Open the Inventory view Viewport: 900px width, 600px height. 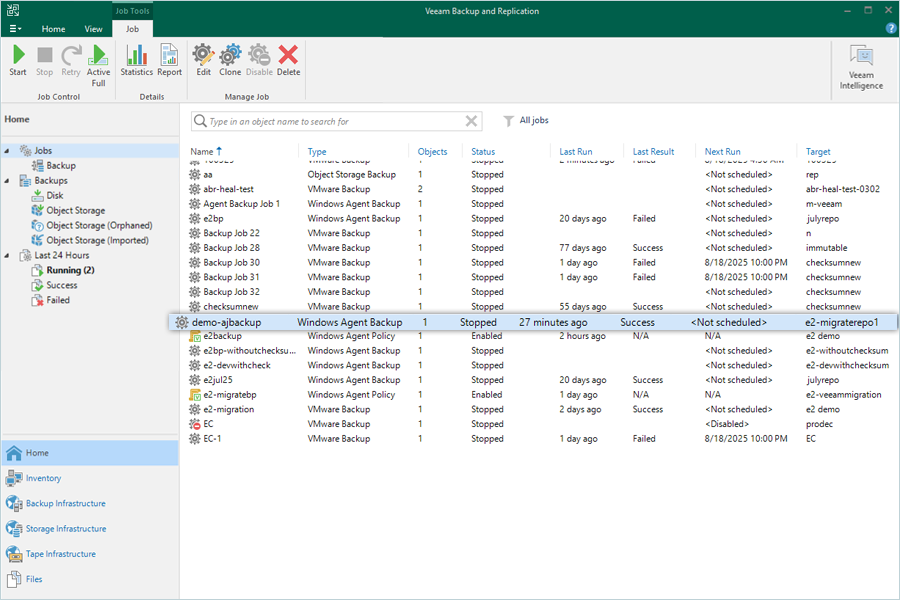[x=90, y=478]
